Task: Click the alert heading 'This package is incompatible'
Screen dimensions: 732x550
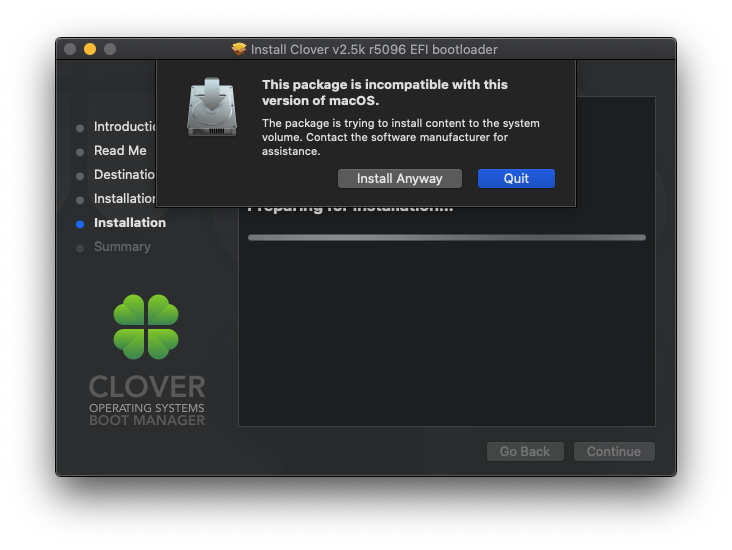Action: 385,92
